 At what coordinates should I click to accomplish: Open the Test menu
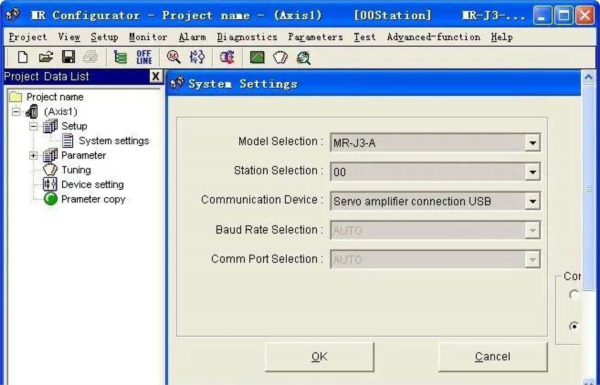(364, 37)
